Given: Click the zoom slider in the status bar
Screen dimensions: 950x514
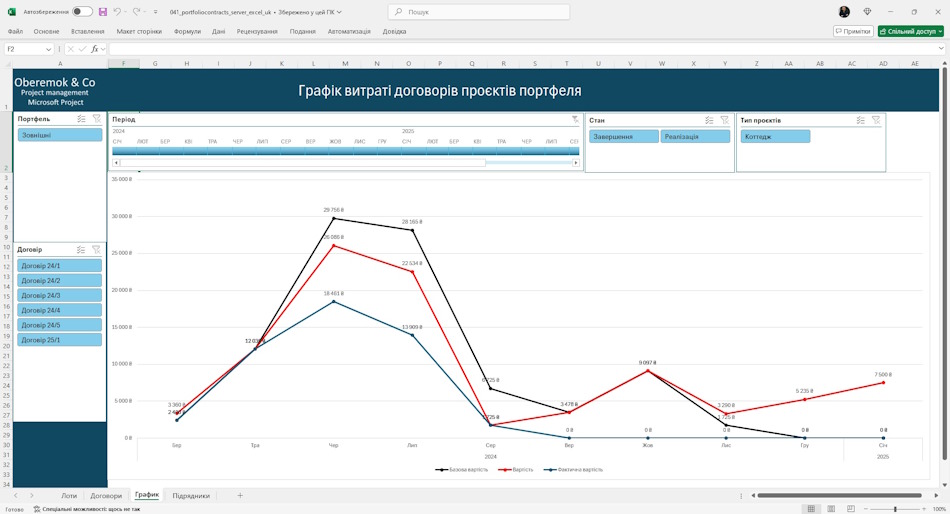Looking at the screenshot, I should pyautogui.click(x=895, y=509).
